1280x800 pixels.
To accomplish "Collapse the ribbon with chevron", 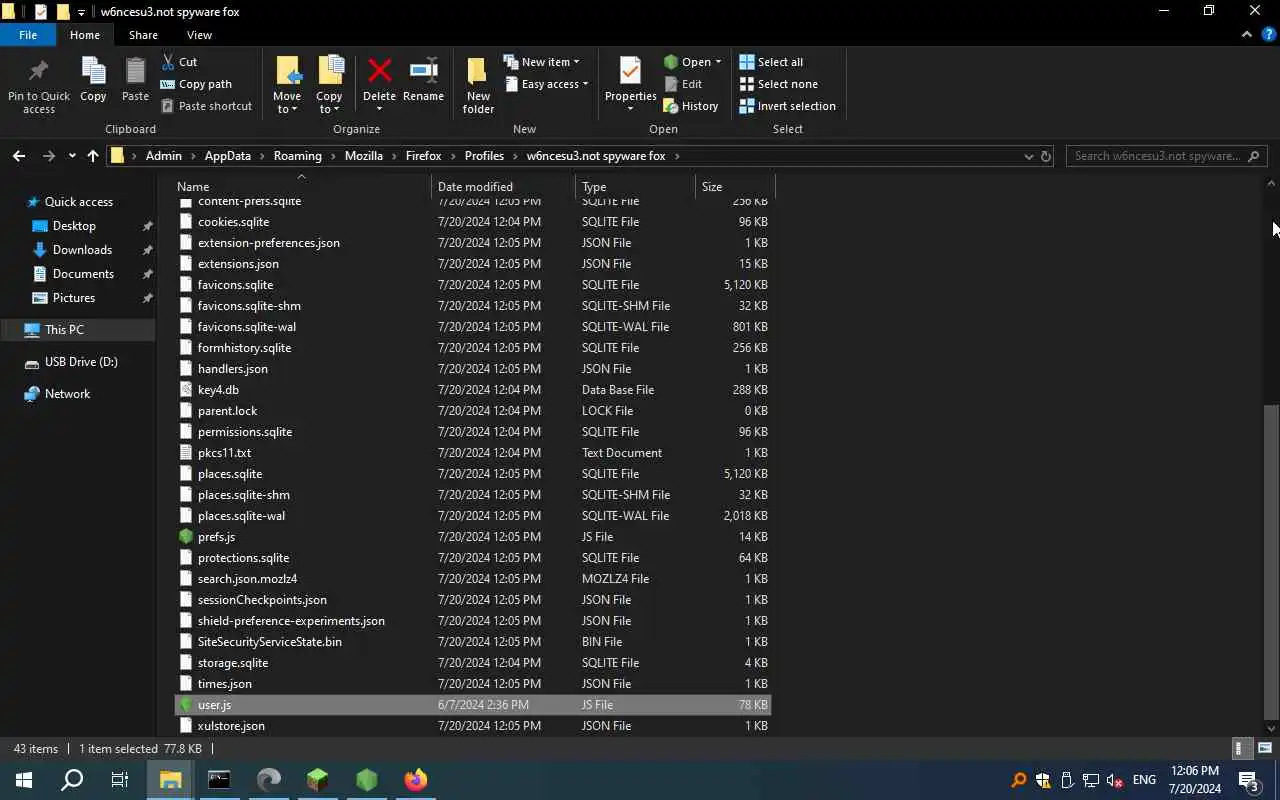I will 1246,34.
